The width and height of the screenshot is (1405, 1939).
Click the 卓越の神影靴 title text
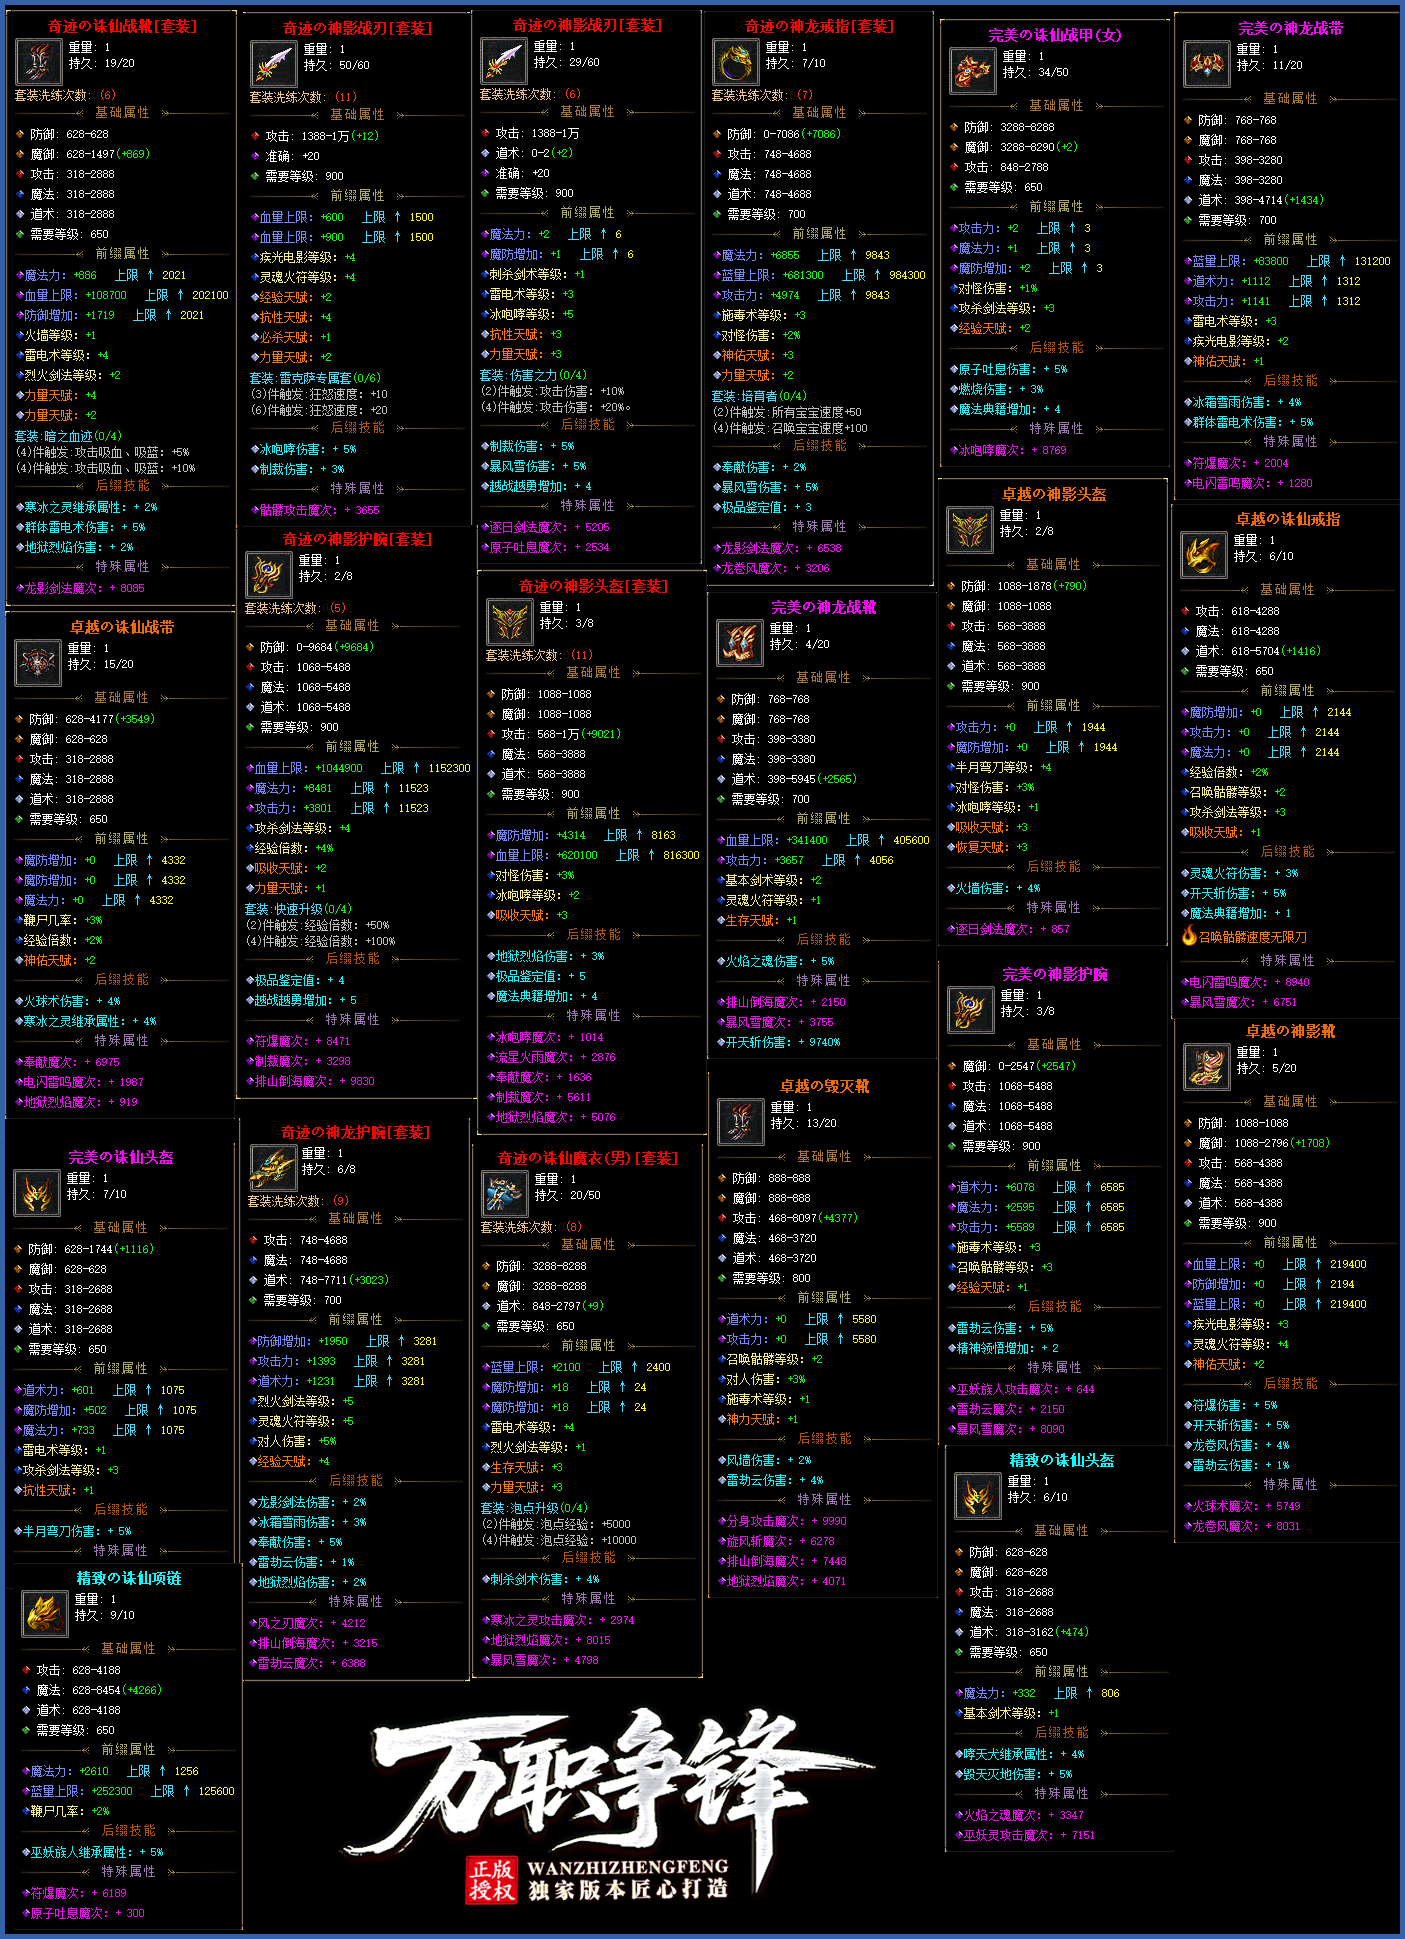pyautogui.click(x=1290, y=1030)
